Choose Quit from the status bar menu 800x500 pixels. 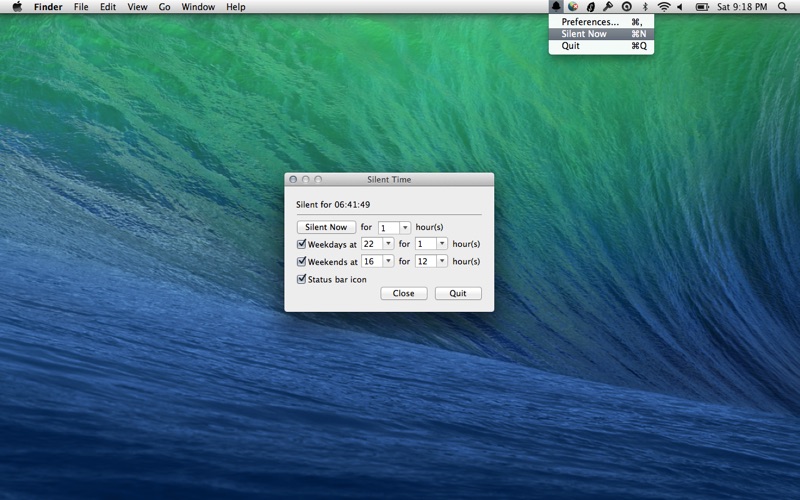(x=601, y=46)
